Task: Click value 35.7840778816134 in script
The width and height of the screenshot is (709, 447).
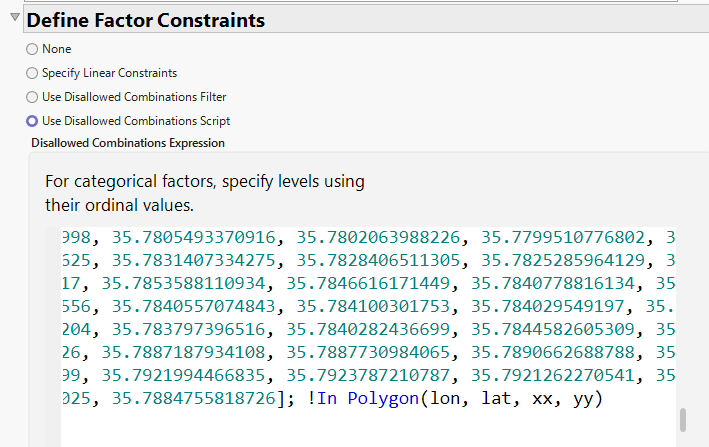Action: pyautogui.click(x=553, y=283)
